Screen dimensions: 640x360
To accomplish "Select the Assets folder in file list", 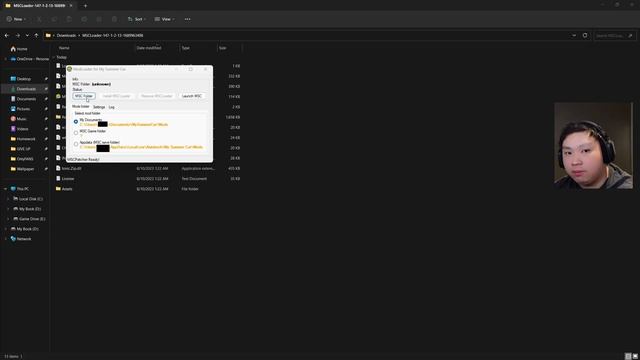I will tap(64, 189).
